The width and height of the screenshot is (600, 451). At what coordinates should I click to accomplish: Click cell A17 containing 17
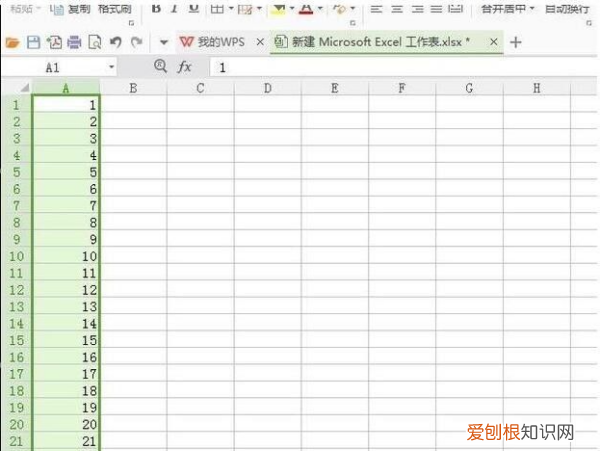(66, 374)
